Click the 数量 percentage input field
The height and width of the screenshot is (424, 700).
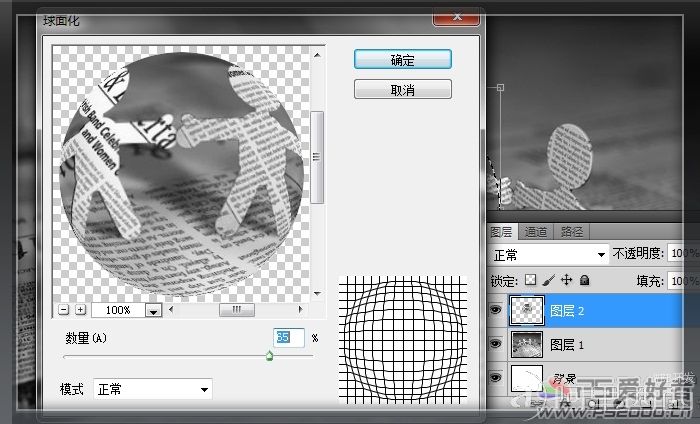point(288,337)
